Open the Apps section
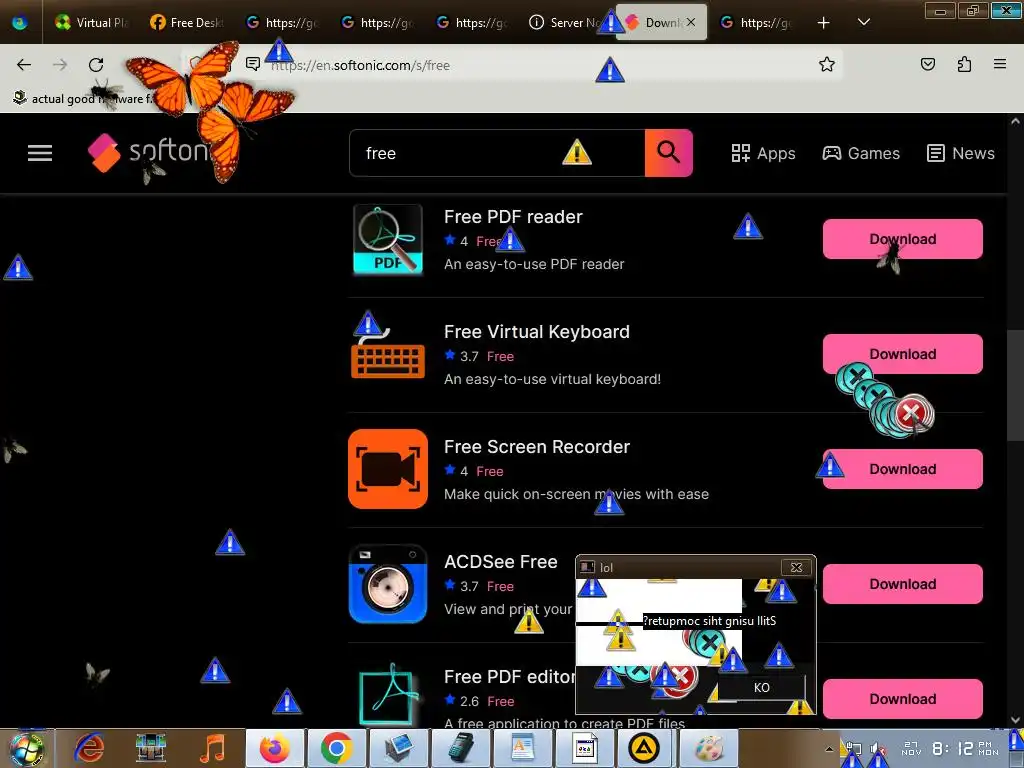Image resolution: width=1024 pixels, height=768 pixels. (763, 153)
